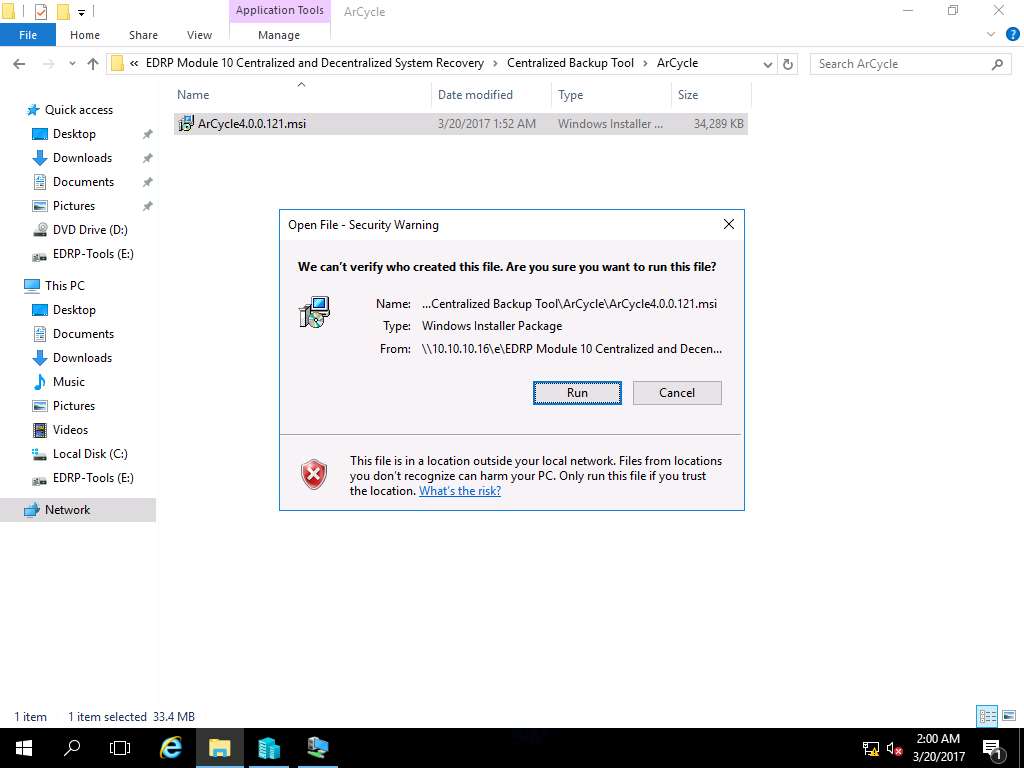The width and height of the screenshot is (1024, 768).
Task: Open the Manage tab under Application Tools
Action: (279, 35)
